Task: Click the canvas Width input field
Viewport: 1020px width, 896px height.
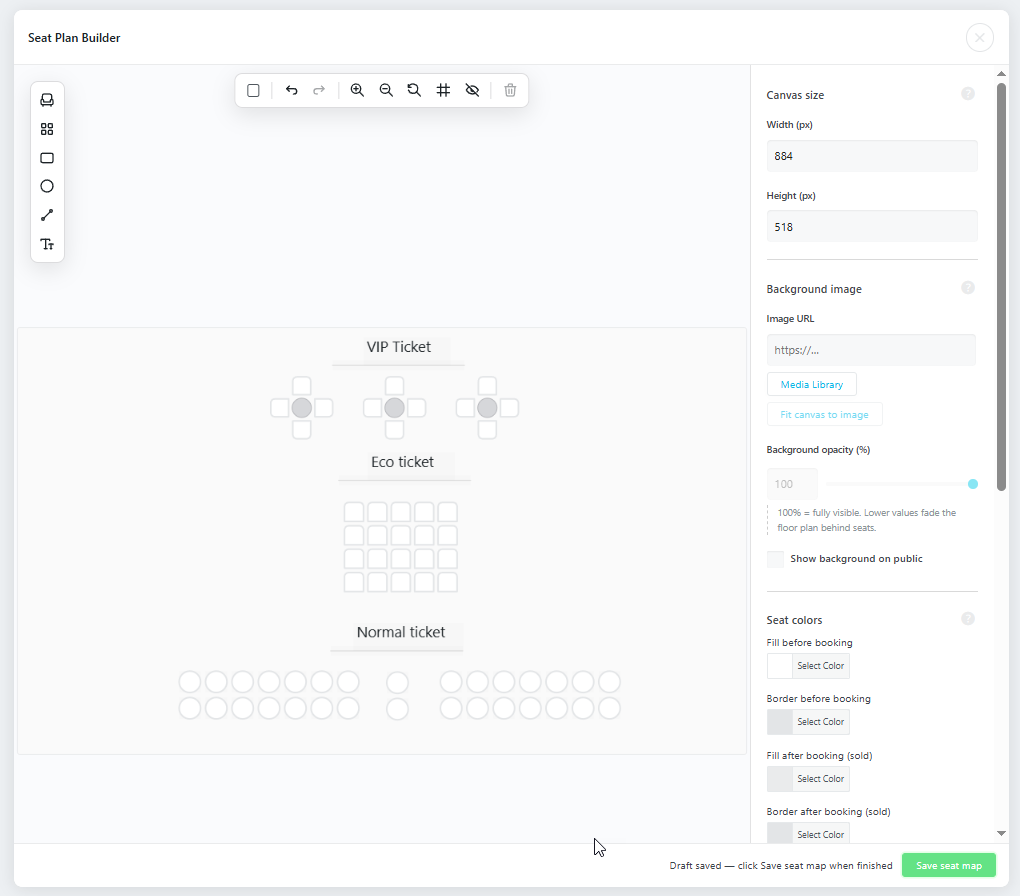Action: tap(872, 156)
